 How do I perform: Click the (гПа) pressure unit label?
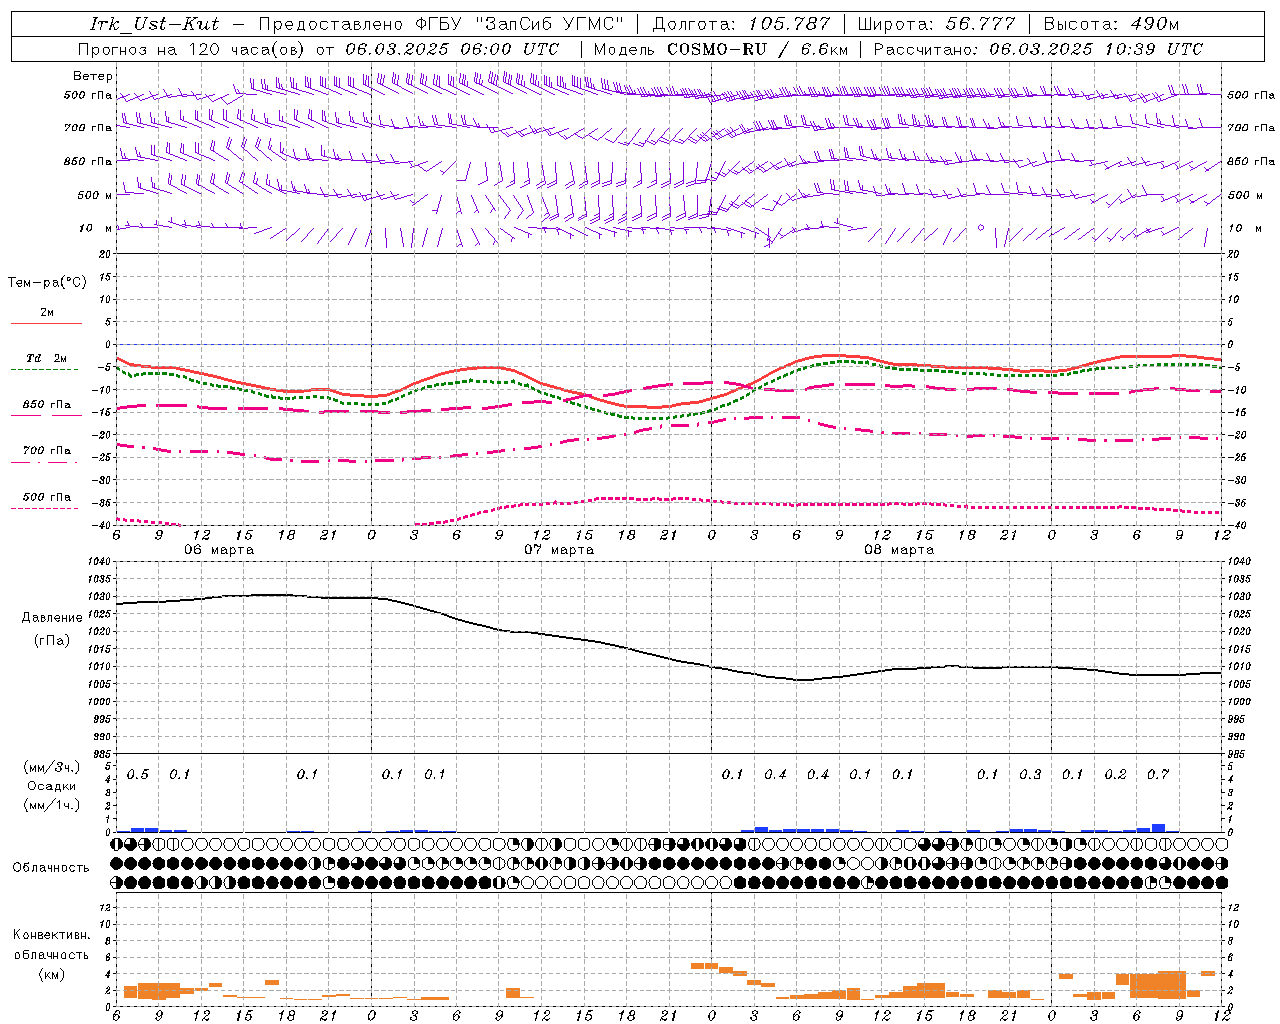coord(52,641)
